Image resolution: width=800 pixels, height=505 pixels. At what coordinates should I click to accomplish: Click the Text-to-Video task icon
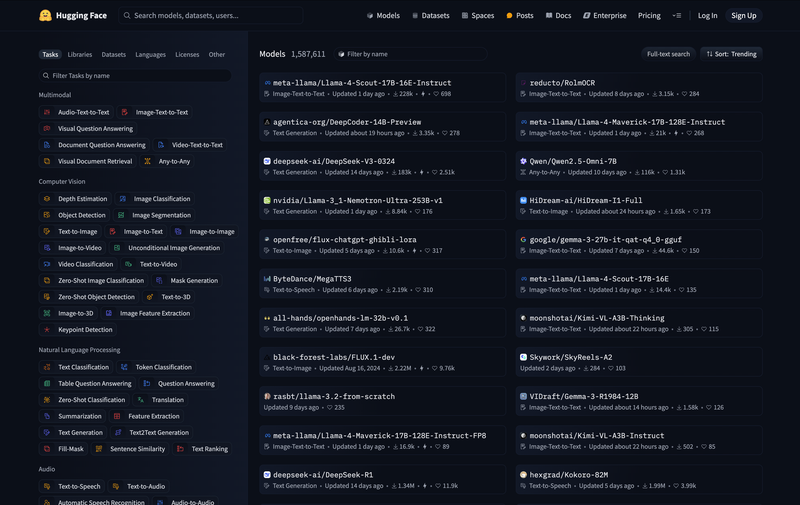(129, 264)
